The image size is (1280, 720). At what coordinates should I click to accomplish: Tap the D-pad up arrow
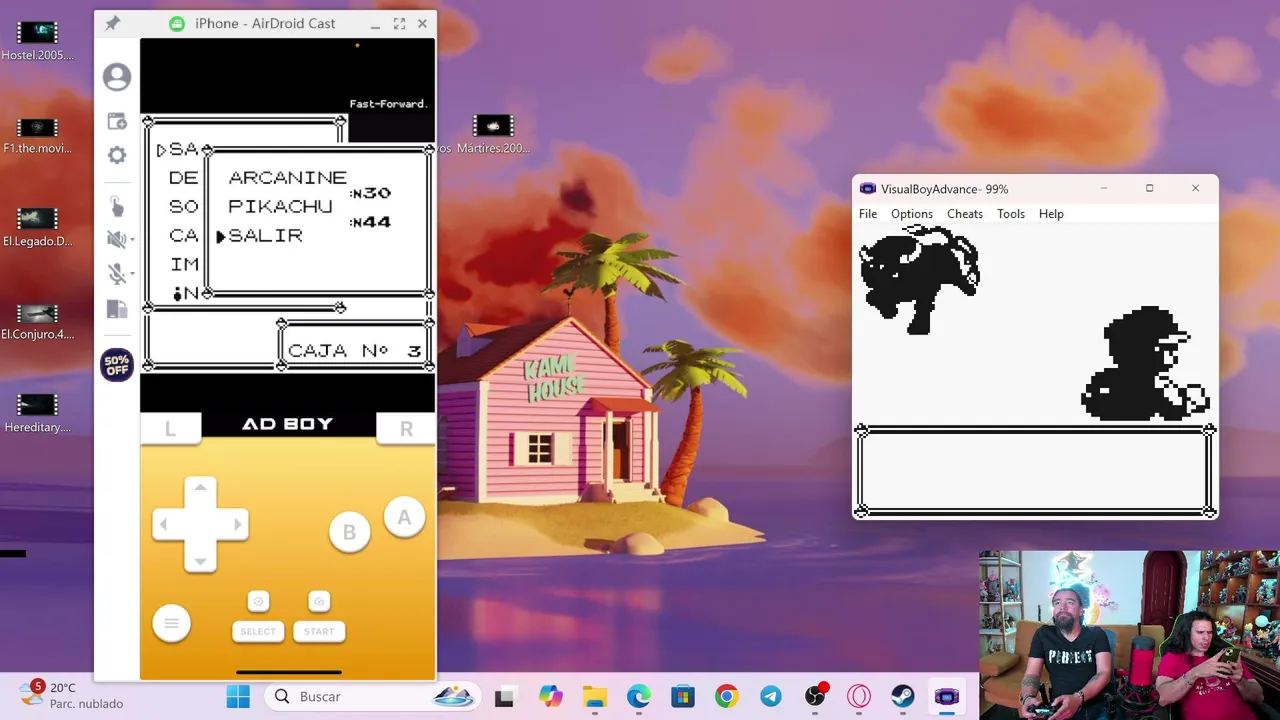[x=200, y=488]
